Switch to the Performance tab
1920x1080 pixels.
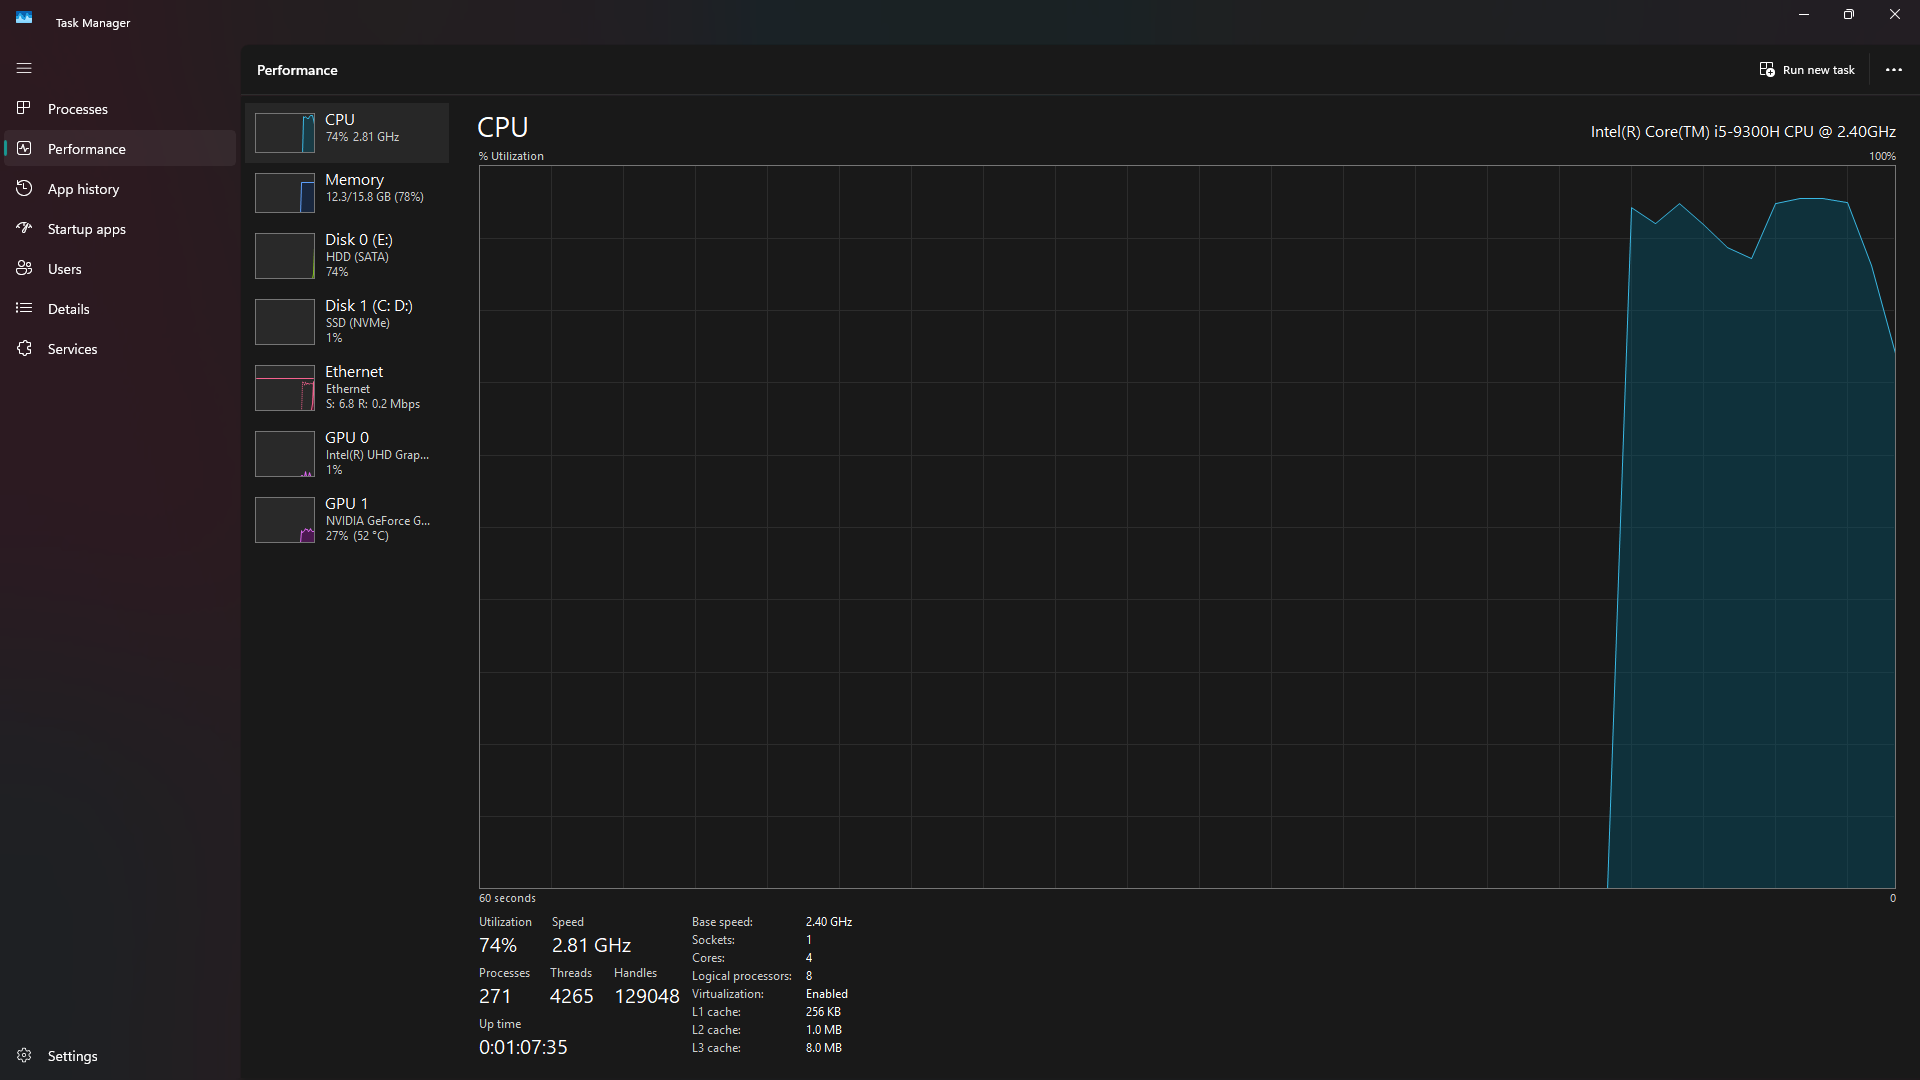point(87,149)
